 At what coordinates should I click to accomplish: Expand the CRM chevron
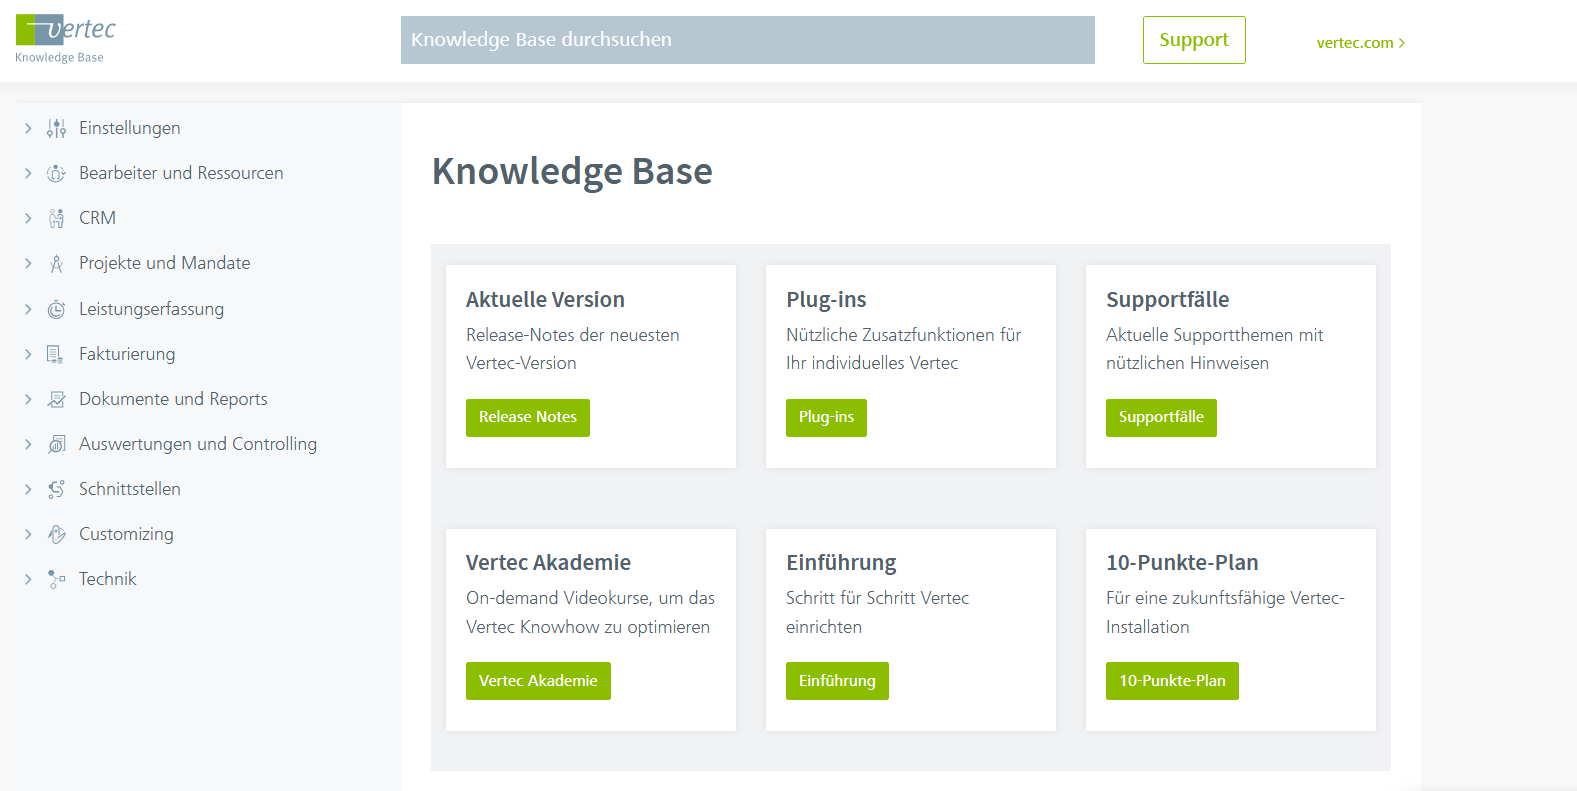click(x=28, y=218)
